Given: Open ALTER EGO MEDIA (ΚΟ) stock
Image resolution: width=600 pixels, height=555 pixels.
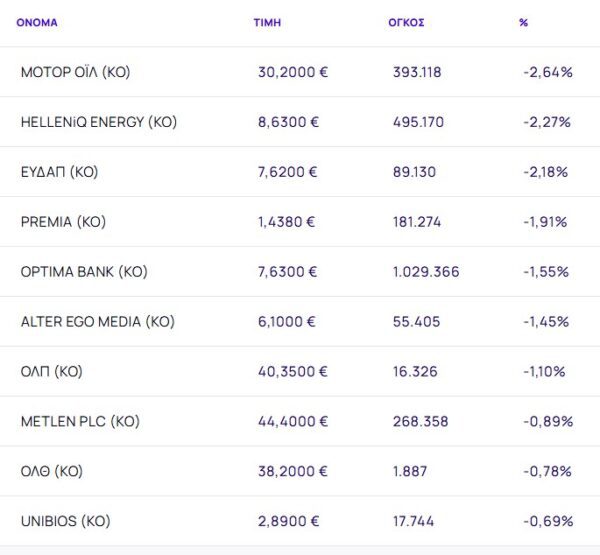Looking at the screenshot, I should pos(97,322).
